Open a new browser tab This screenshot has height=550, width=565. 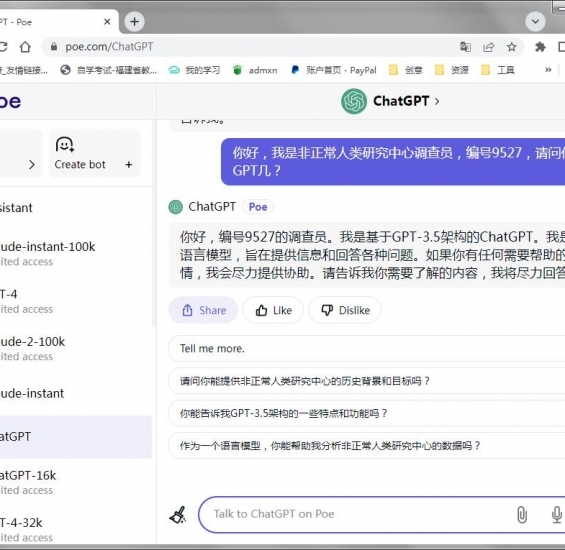(134, 22)
